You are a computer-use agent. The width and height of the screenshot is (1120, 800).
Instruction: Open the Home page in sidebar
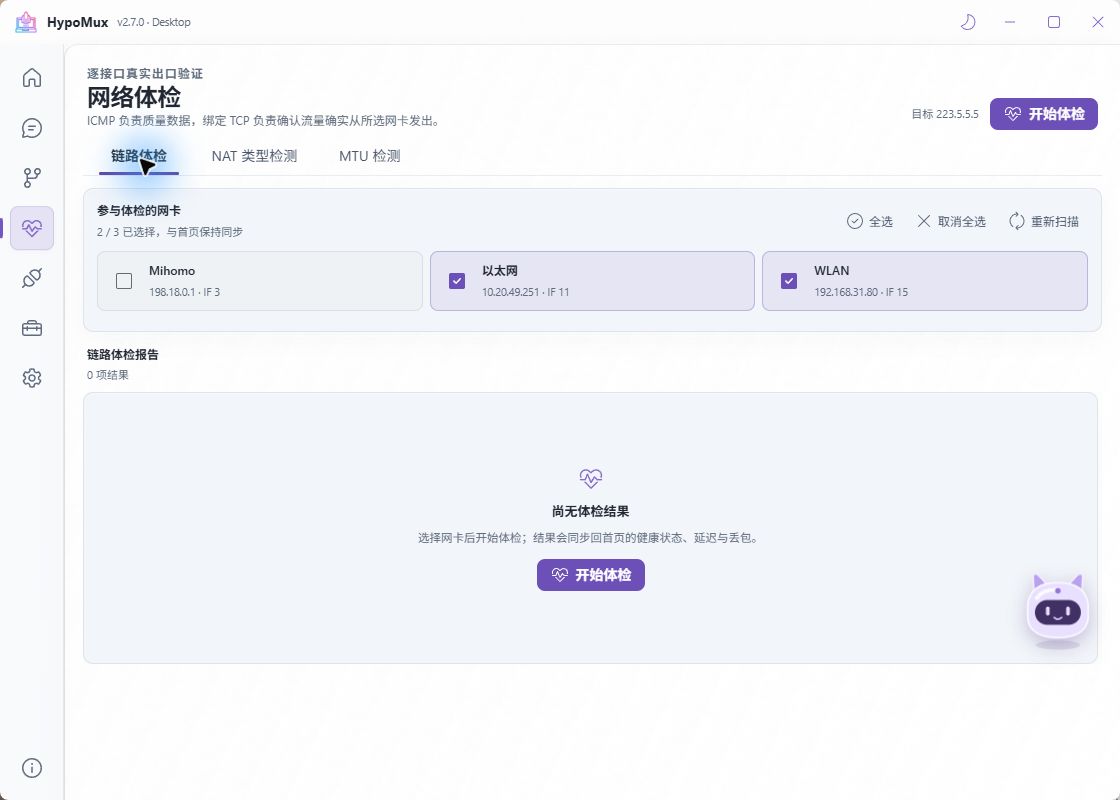31,77
